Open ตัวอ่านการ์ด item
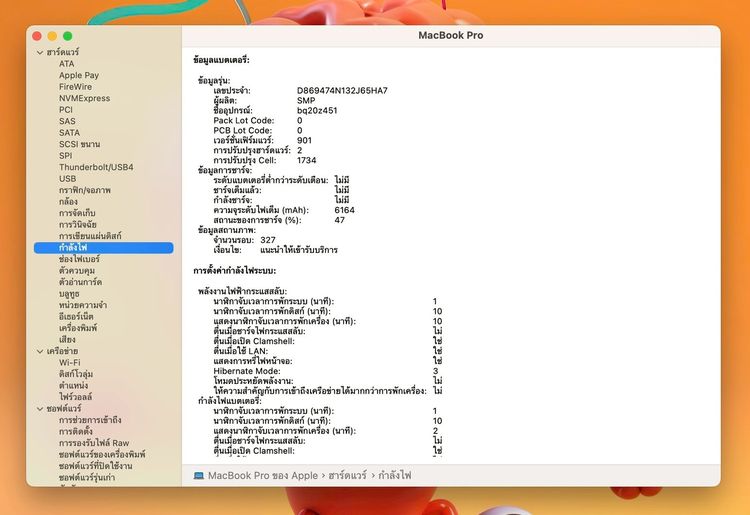Viewport: 750px width, 515px height. pos(80,282)
